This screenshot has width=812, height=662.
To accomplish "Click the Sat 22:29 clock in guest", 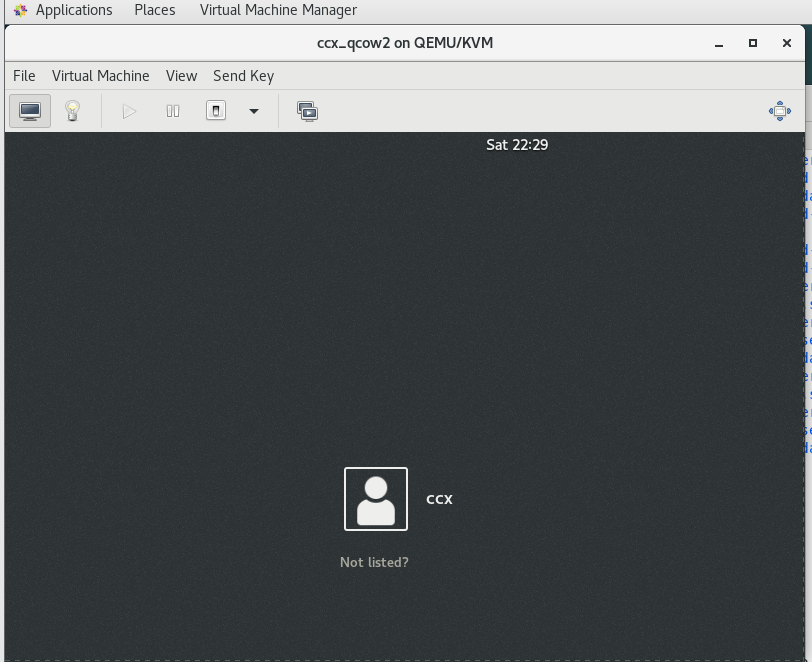I will (517, 145).
